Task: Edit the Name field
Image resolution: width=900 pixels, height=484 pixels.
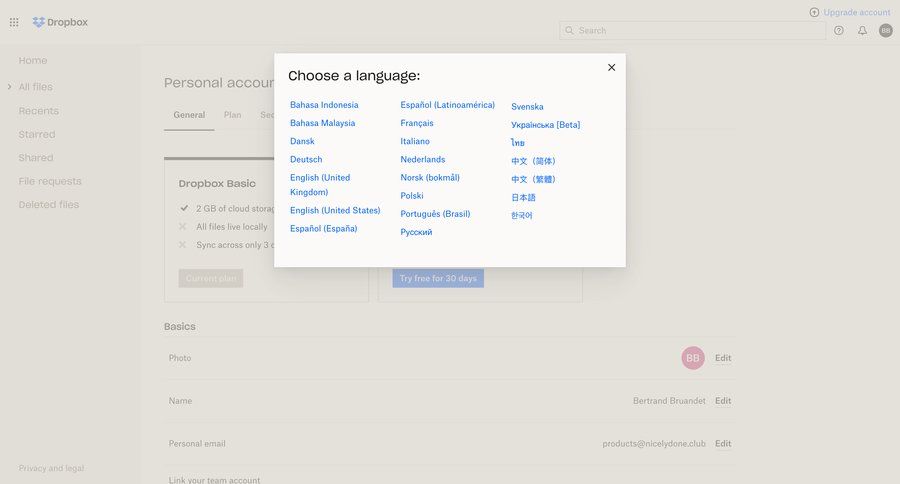Action: tap(723, 401)
